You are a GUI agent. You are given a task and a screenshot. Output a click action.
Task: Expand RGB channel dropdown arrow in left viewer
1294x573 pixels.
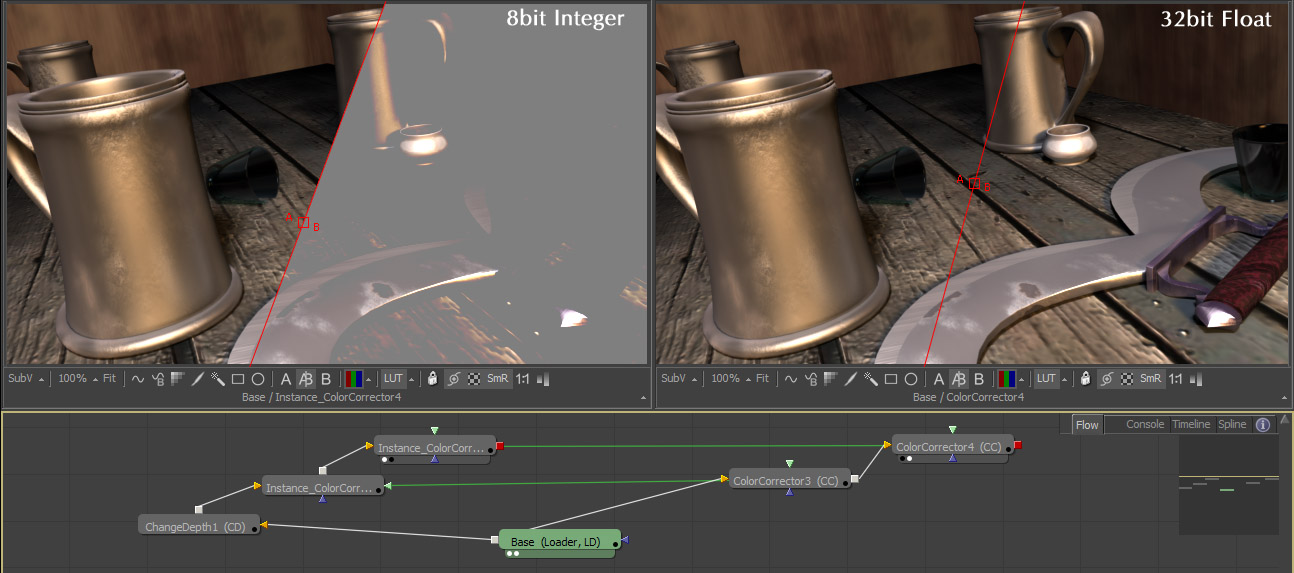click(x=370, y=379)
